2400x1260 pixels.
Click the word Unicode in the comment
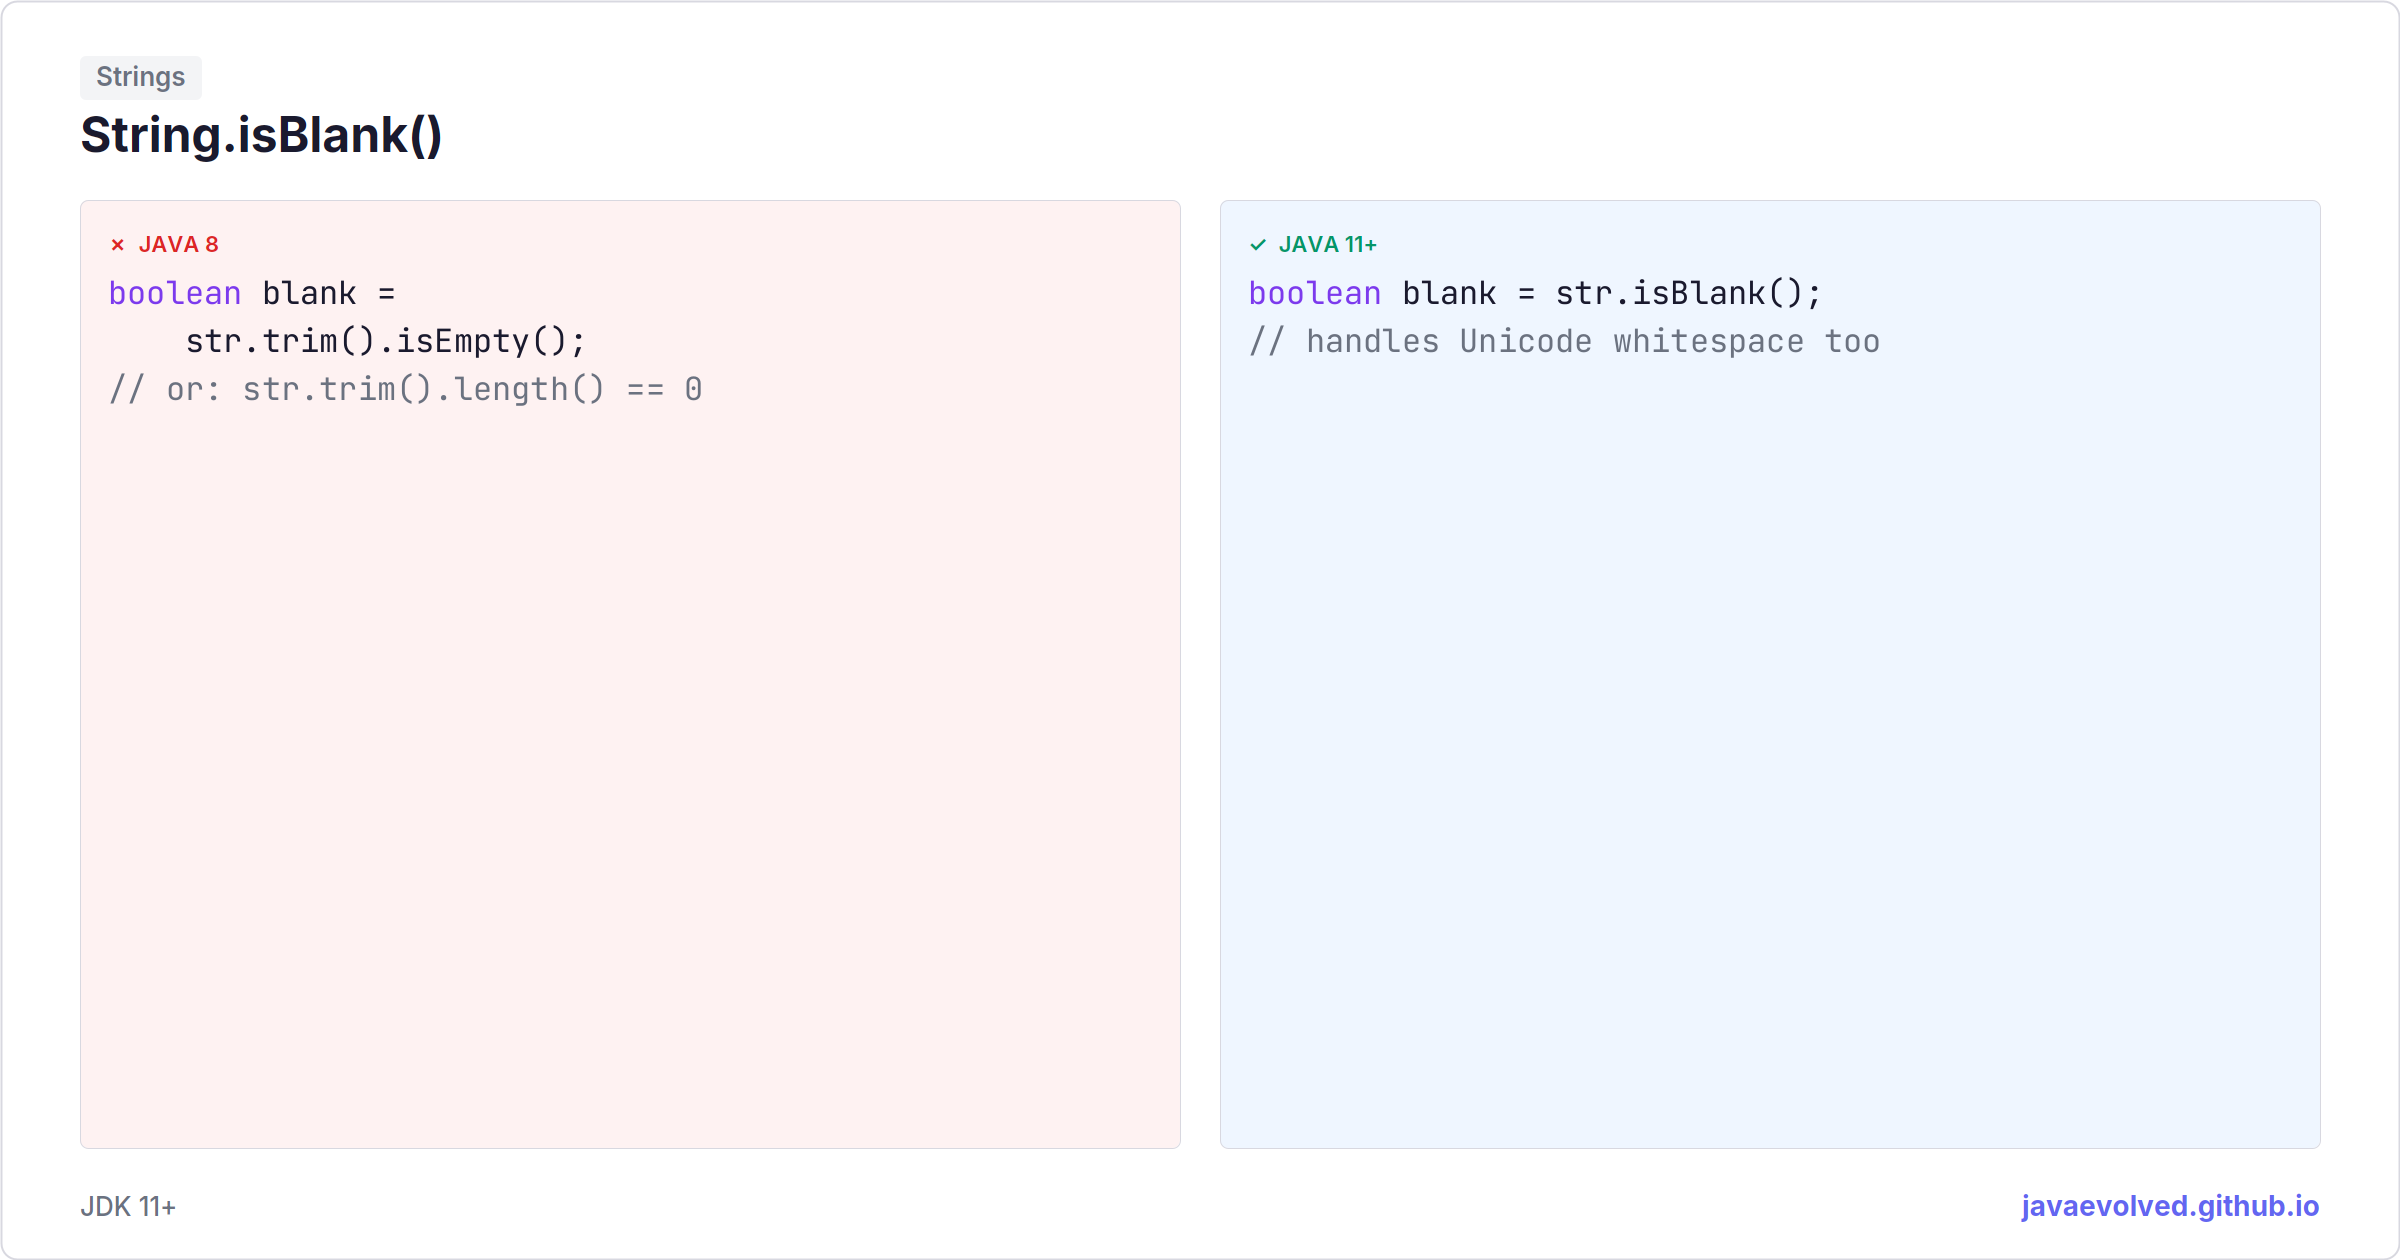[x=1526, y=341]
